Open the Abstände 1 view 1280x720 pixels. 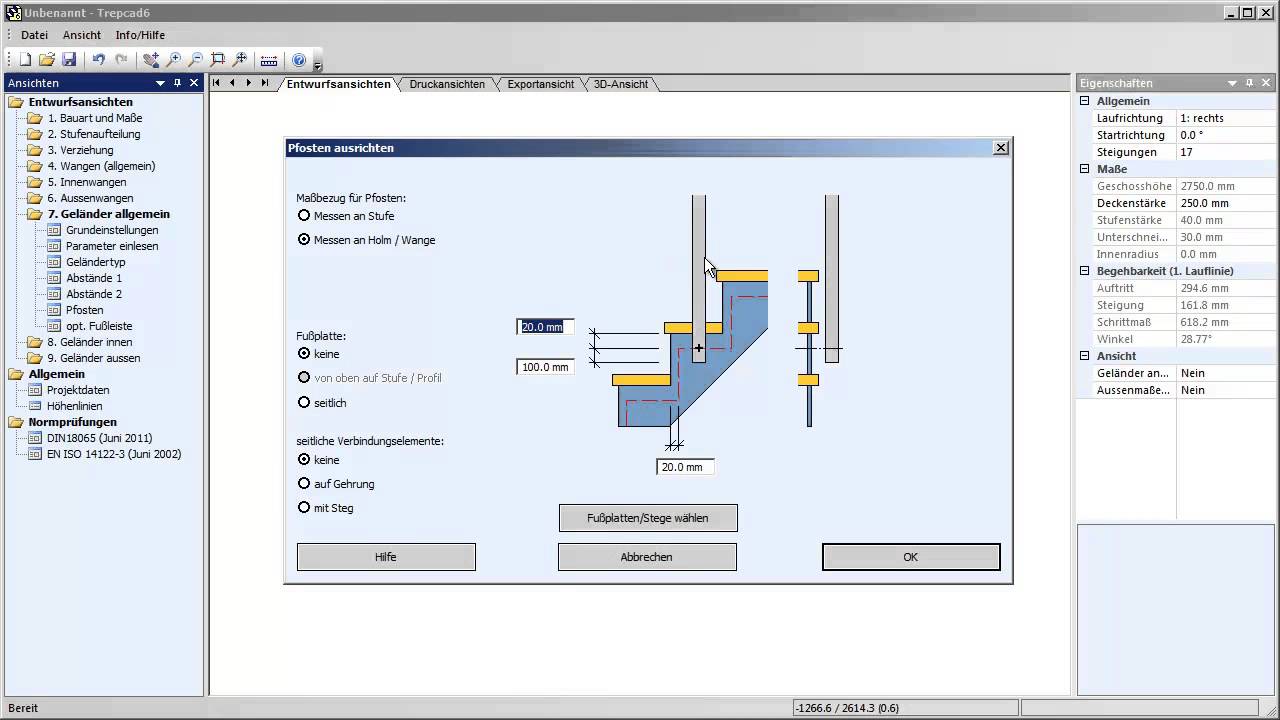pos(94,278)
